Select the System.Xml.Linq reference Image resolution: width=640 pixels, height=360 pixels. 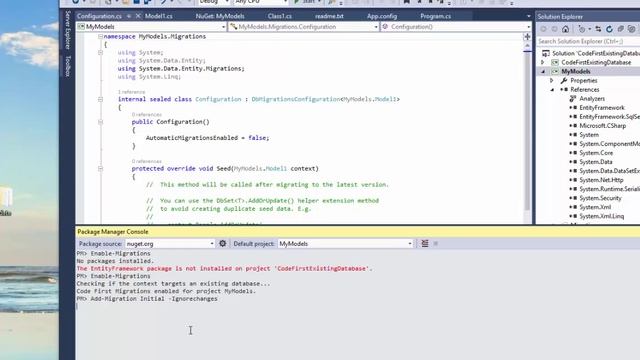(x=602, y=216)
